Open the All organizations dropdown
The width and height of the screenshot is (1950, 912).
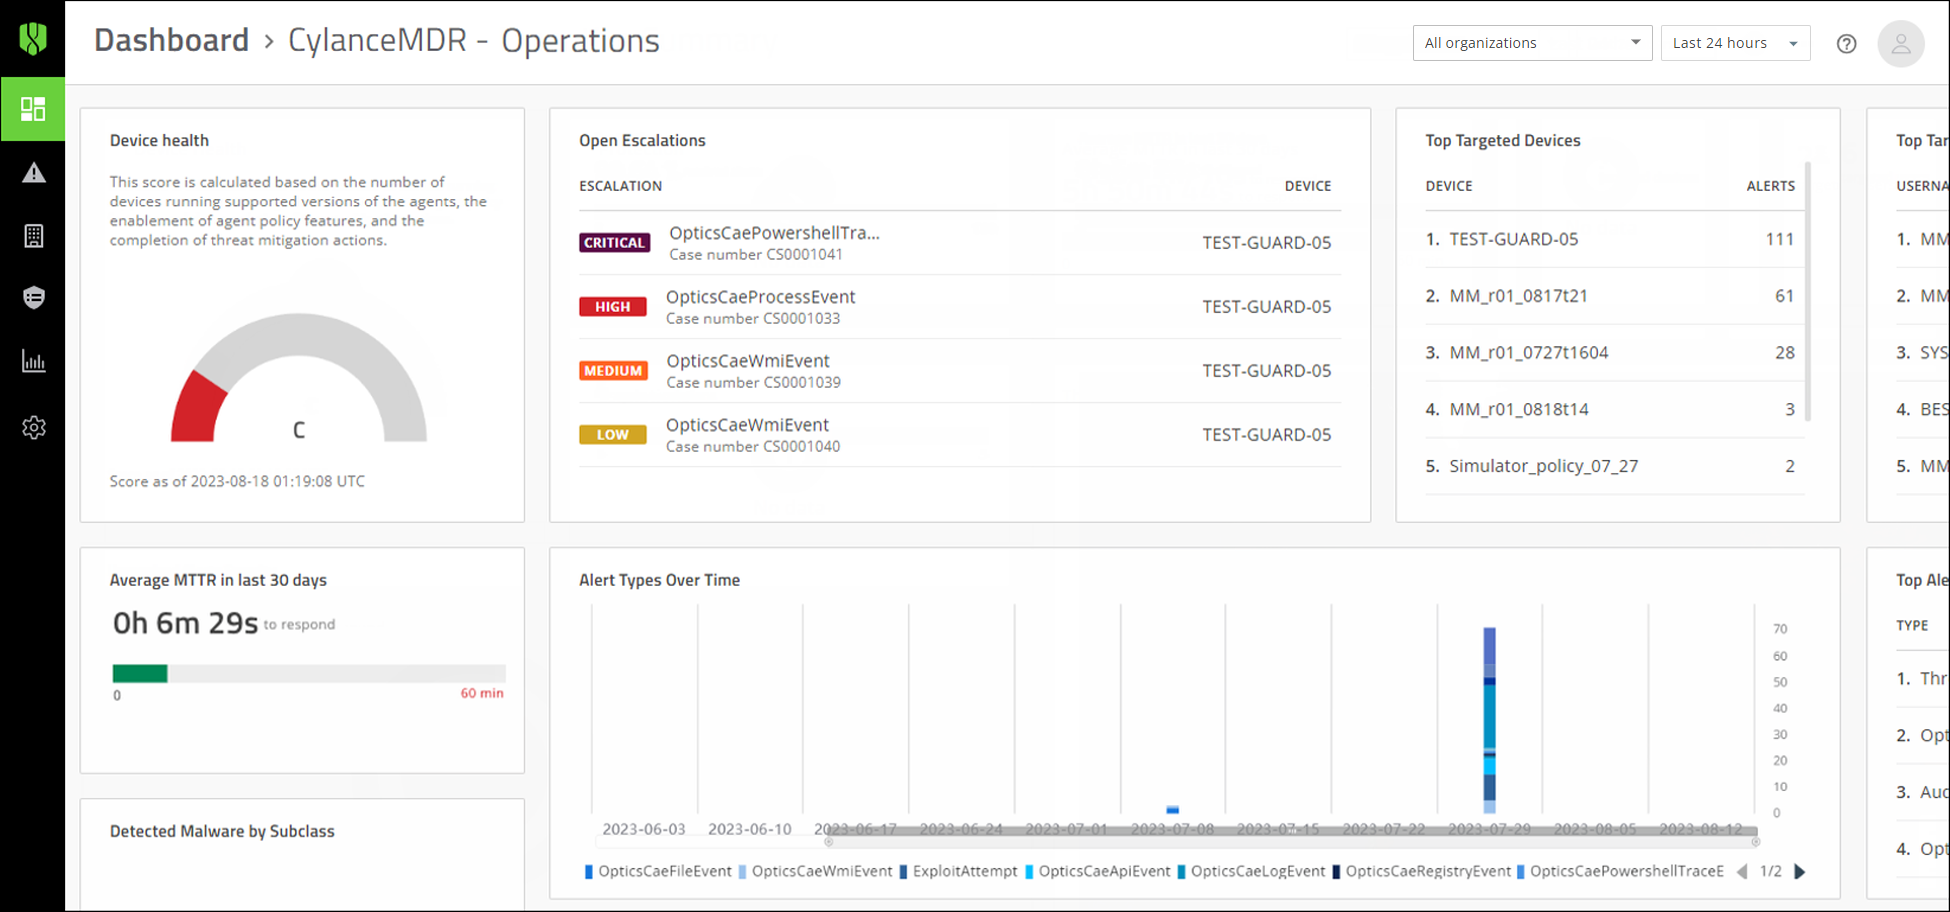tap(1532, 43)
